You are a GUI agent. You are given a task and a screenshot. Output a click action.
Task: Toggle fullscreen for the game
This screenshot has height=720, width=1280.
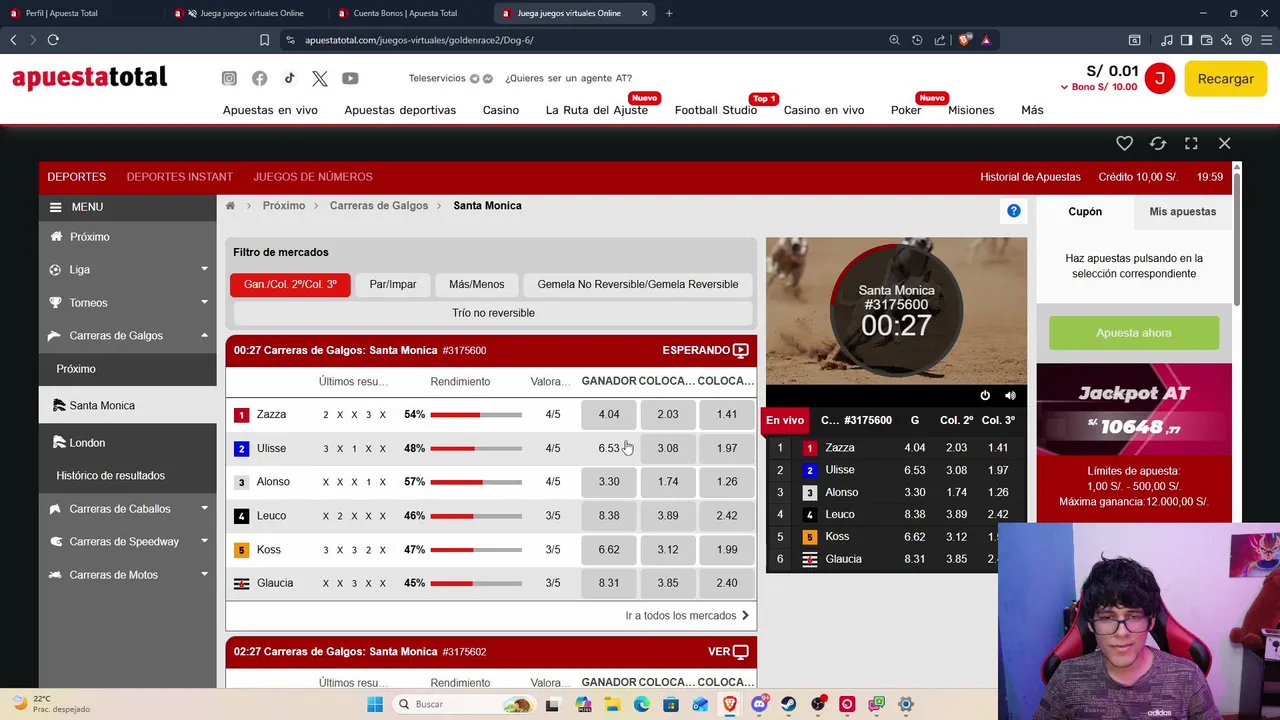point(1191,143)
